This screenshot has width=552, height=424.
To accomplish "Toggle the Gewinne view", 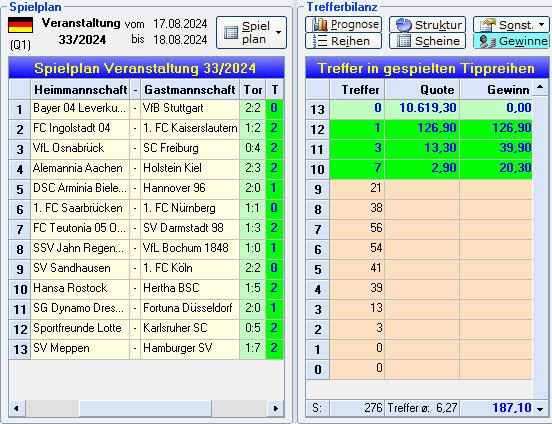I will tap(511, 41).
